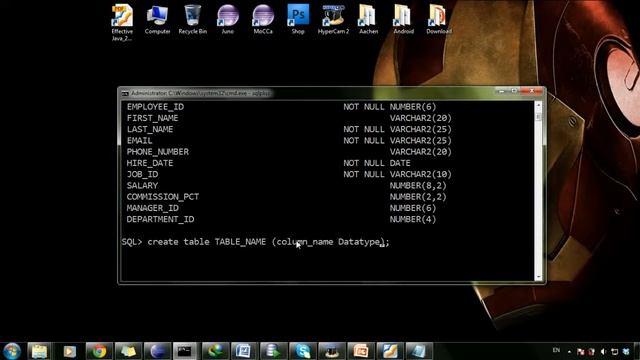Click the LAST_NAME column row

coord(289,129)
